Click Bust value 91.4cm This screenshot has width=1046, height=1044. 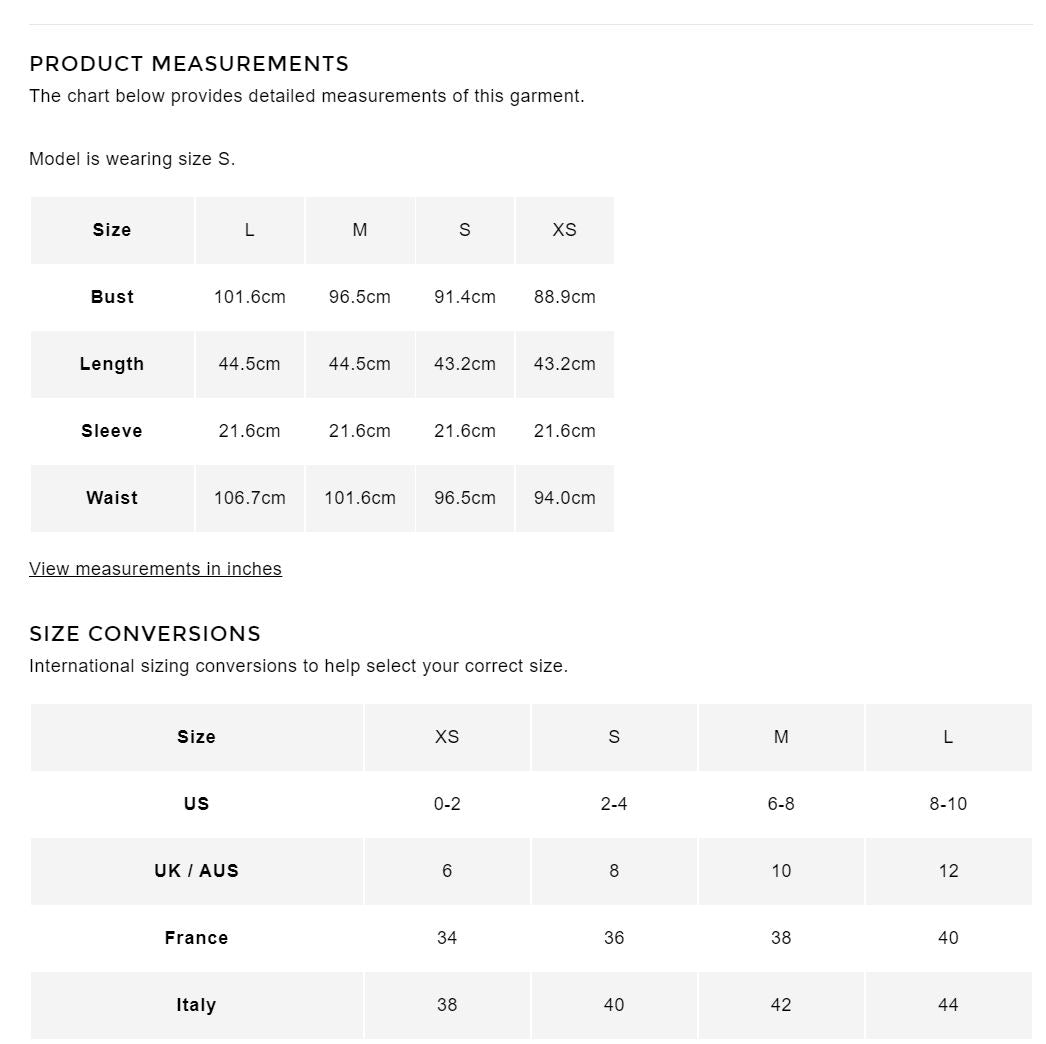point(464,297)
